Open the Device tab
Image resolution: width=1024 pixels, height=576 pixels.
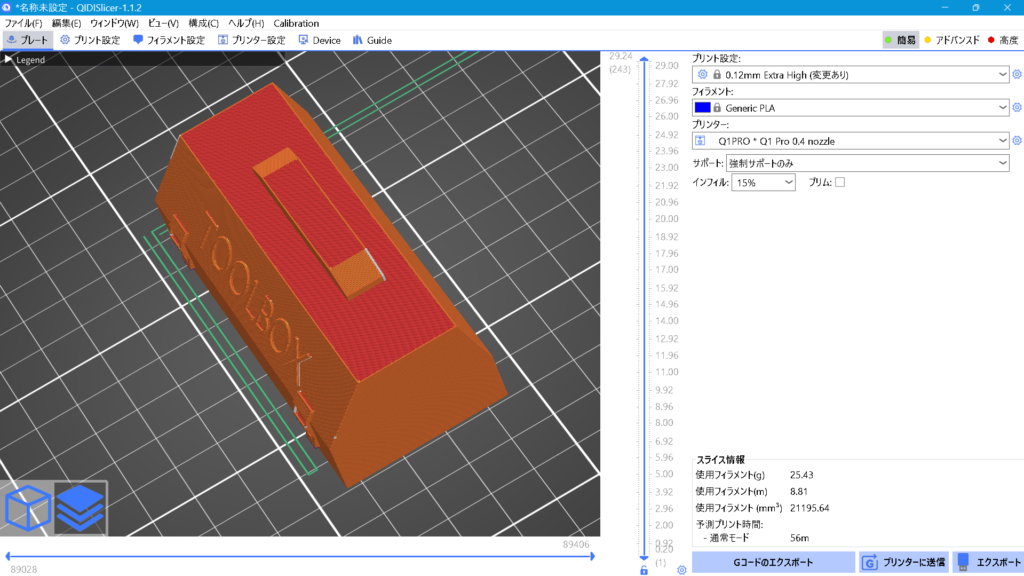pyautogui.click(x=319, y=40)
